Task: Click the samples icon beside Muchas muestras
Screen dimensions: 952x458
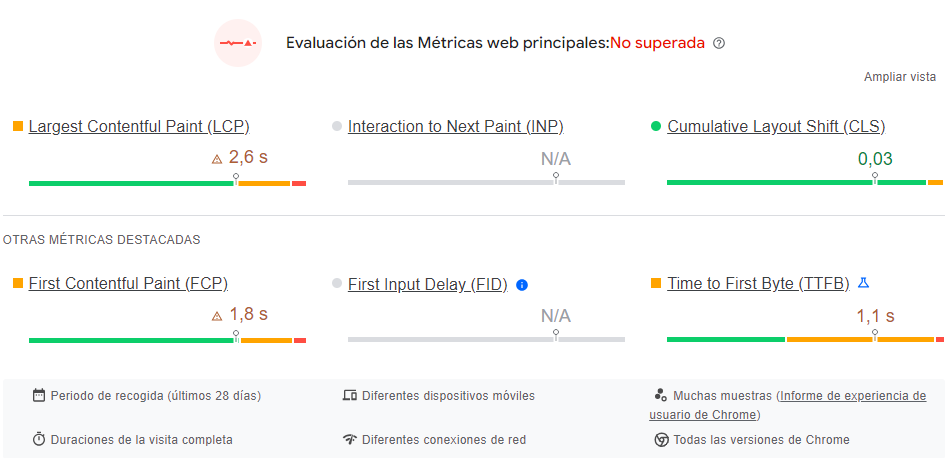Action: tap(661, 395)
